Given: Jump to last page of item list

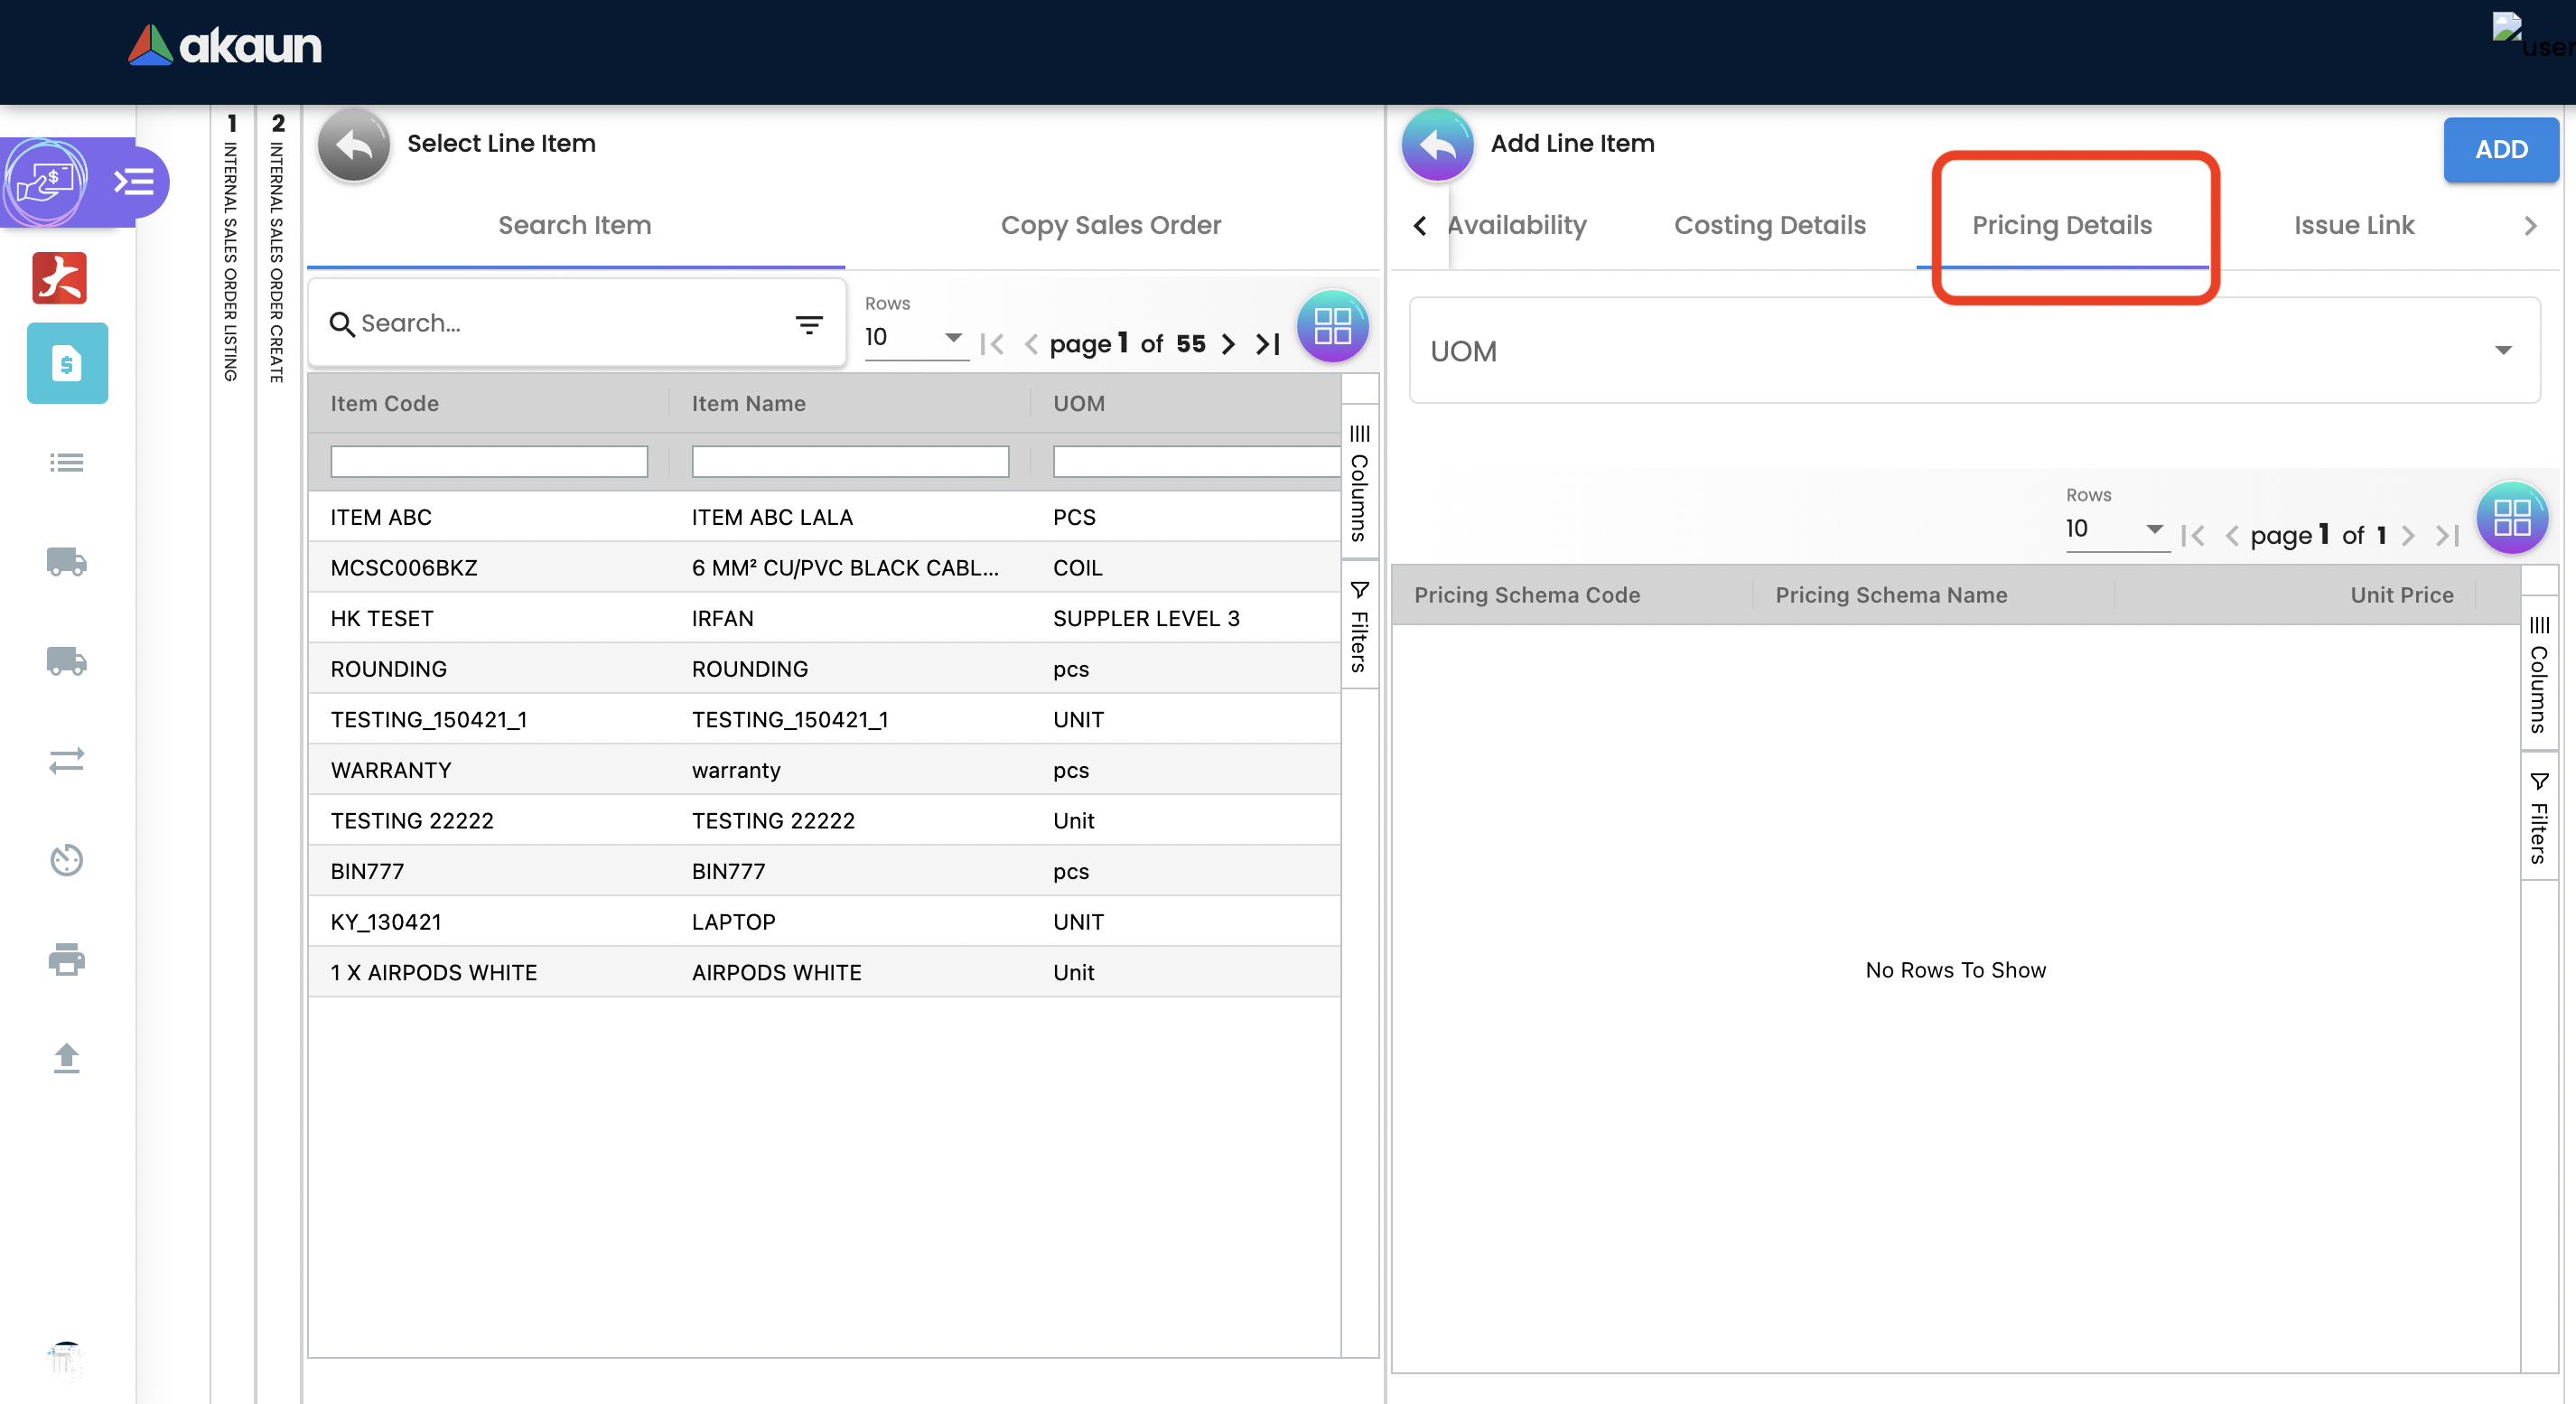Looking at the screenshot, I should [1268, 344].
